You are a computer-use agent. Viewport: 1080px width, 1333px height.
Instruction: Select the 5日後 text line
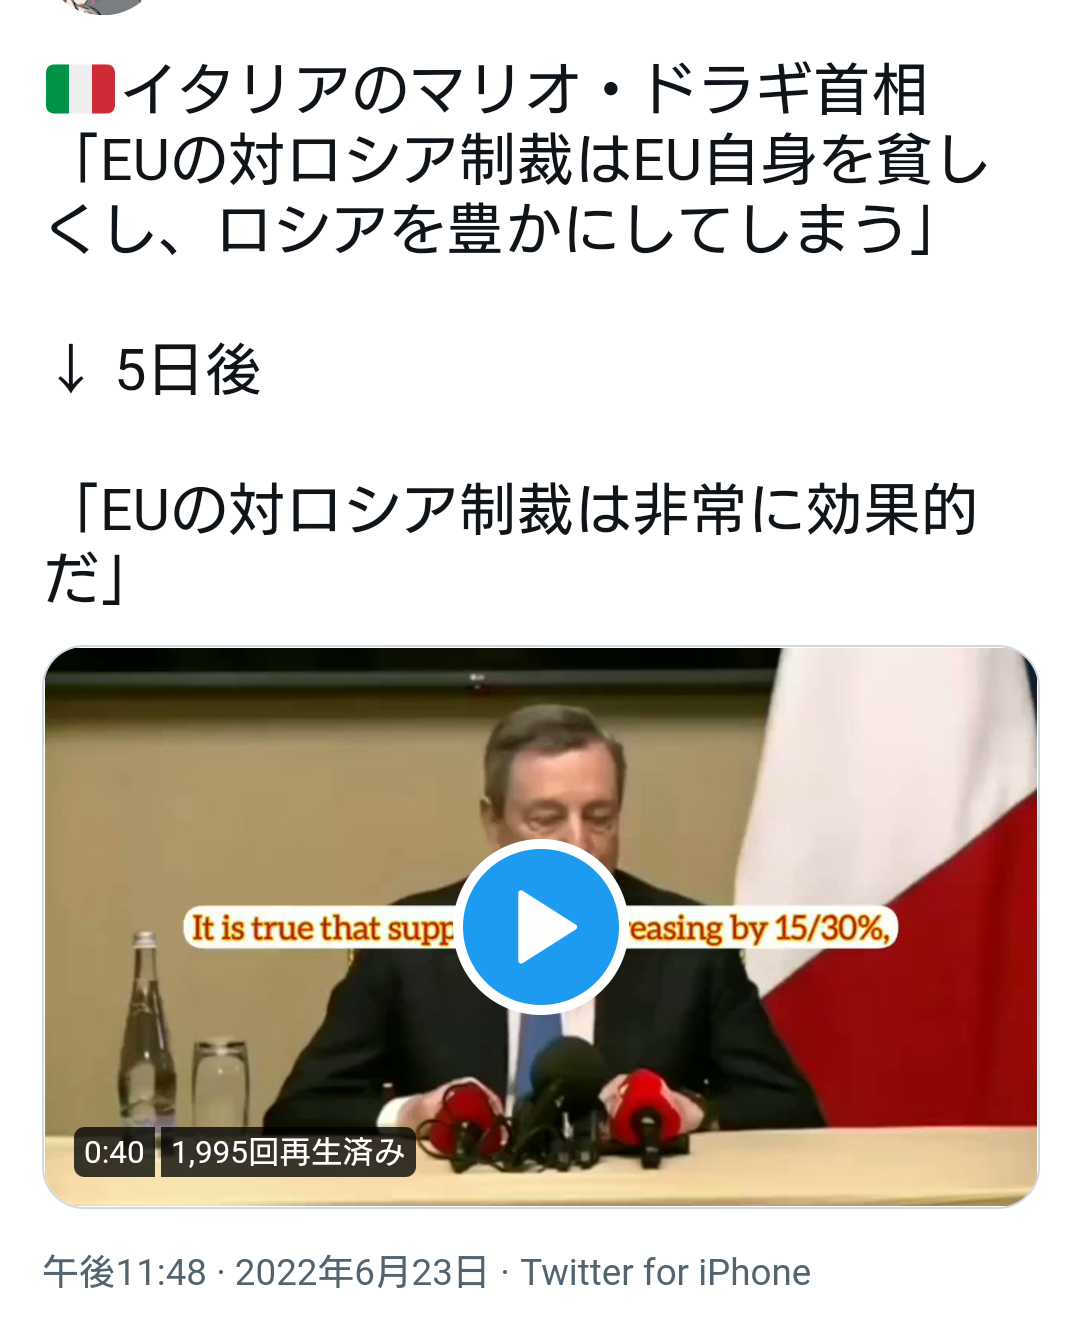point(188,370)
